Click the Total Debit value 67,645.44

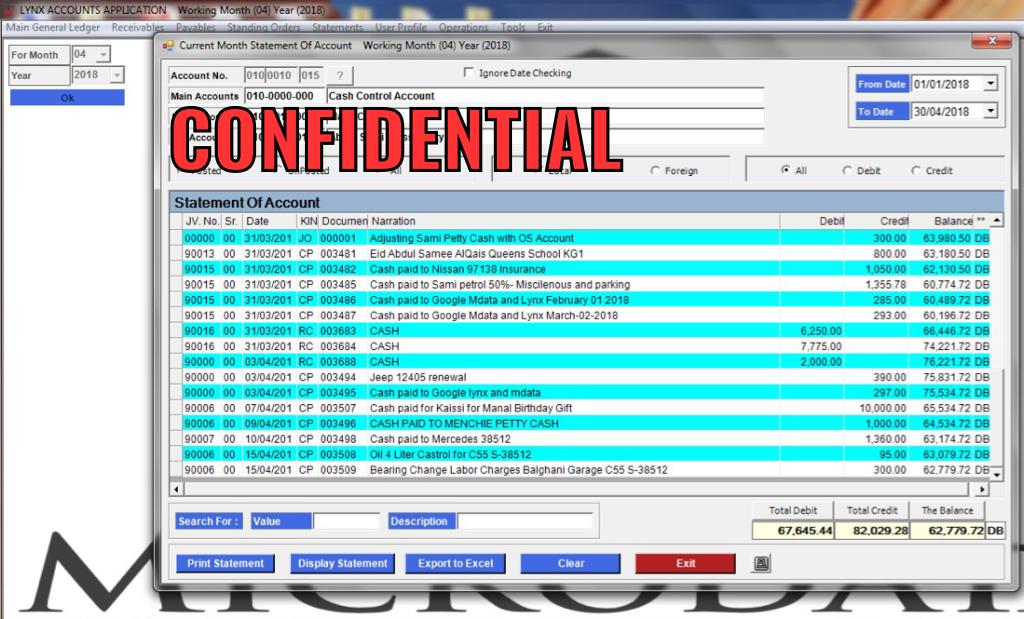793,530
